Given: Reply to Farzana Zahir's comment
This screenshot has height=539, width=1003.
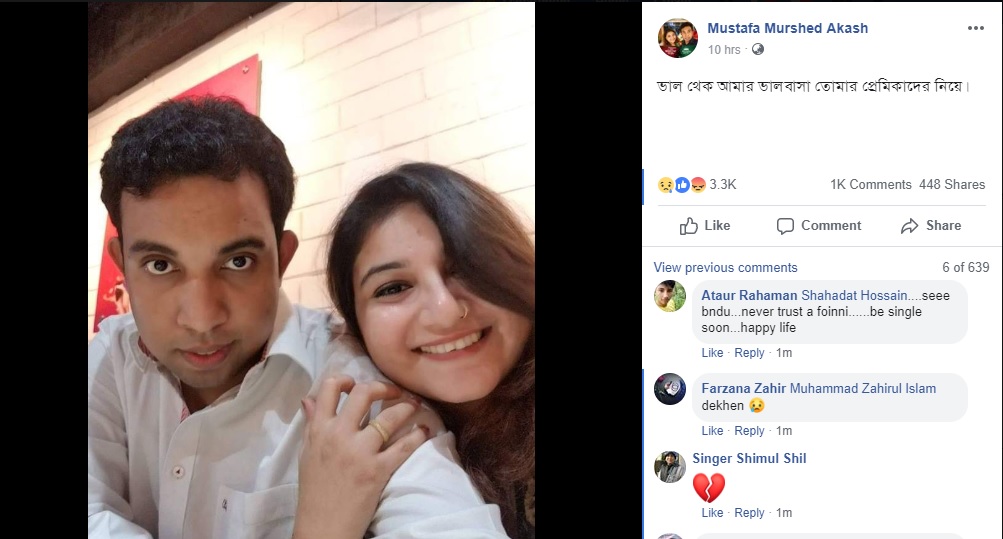Looking at the screenshot, I should click(749, 431).
